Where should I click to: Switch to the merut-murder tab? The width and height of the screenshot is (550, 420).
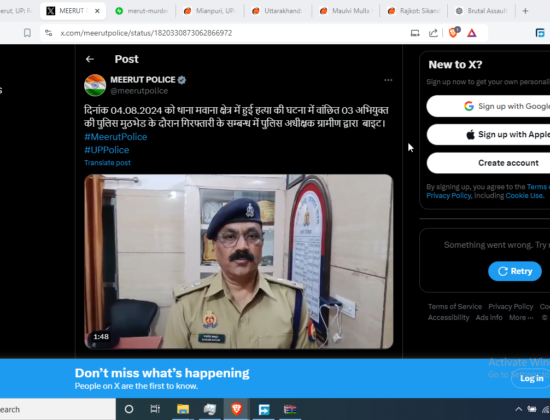click(x=142, y=11)
